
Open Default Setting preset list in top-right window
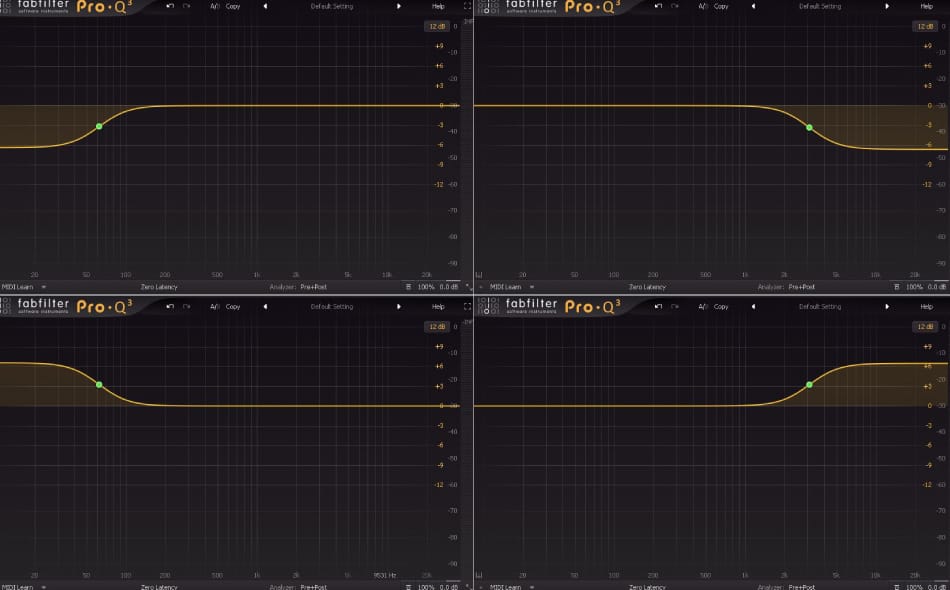(820, 6)
